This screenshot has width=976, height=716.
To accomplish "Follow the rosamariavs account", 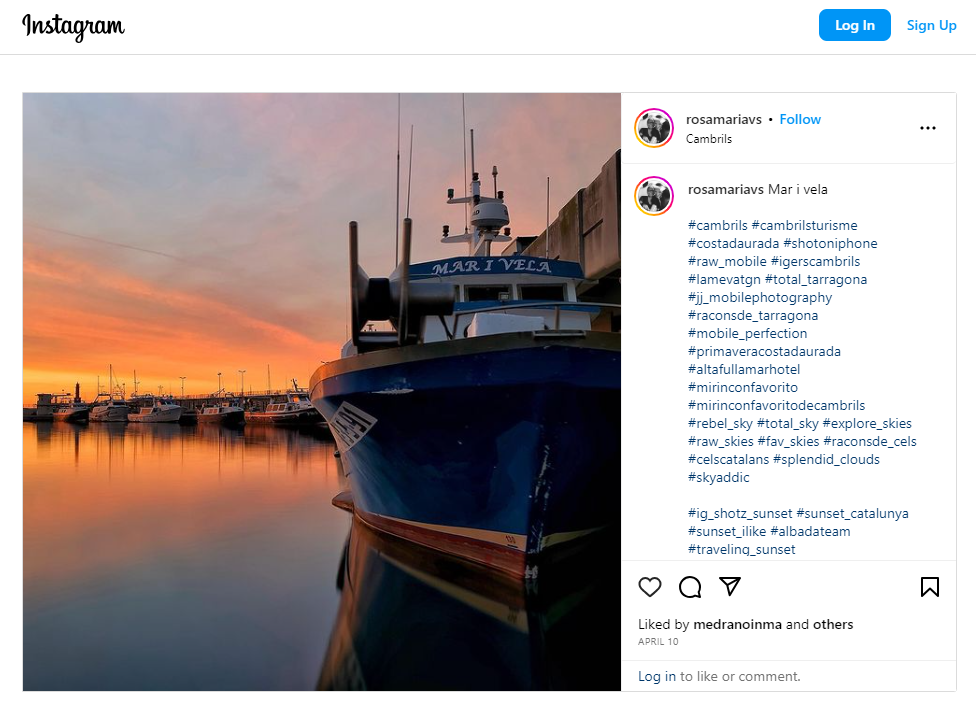I will click(800, 119).
